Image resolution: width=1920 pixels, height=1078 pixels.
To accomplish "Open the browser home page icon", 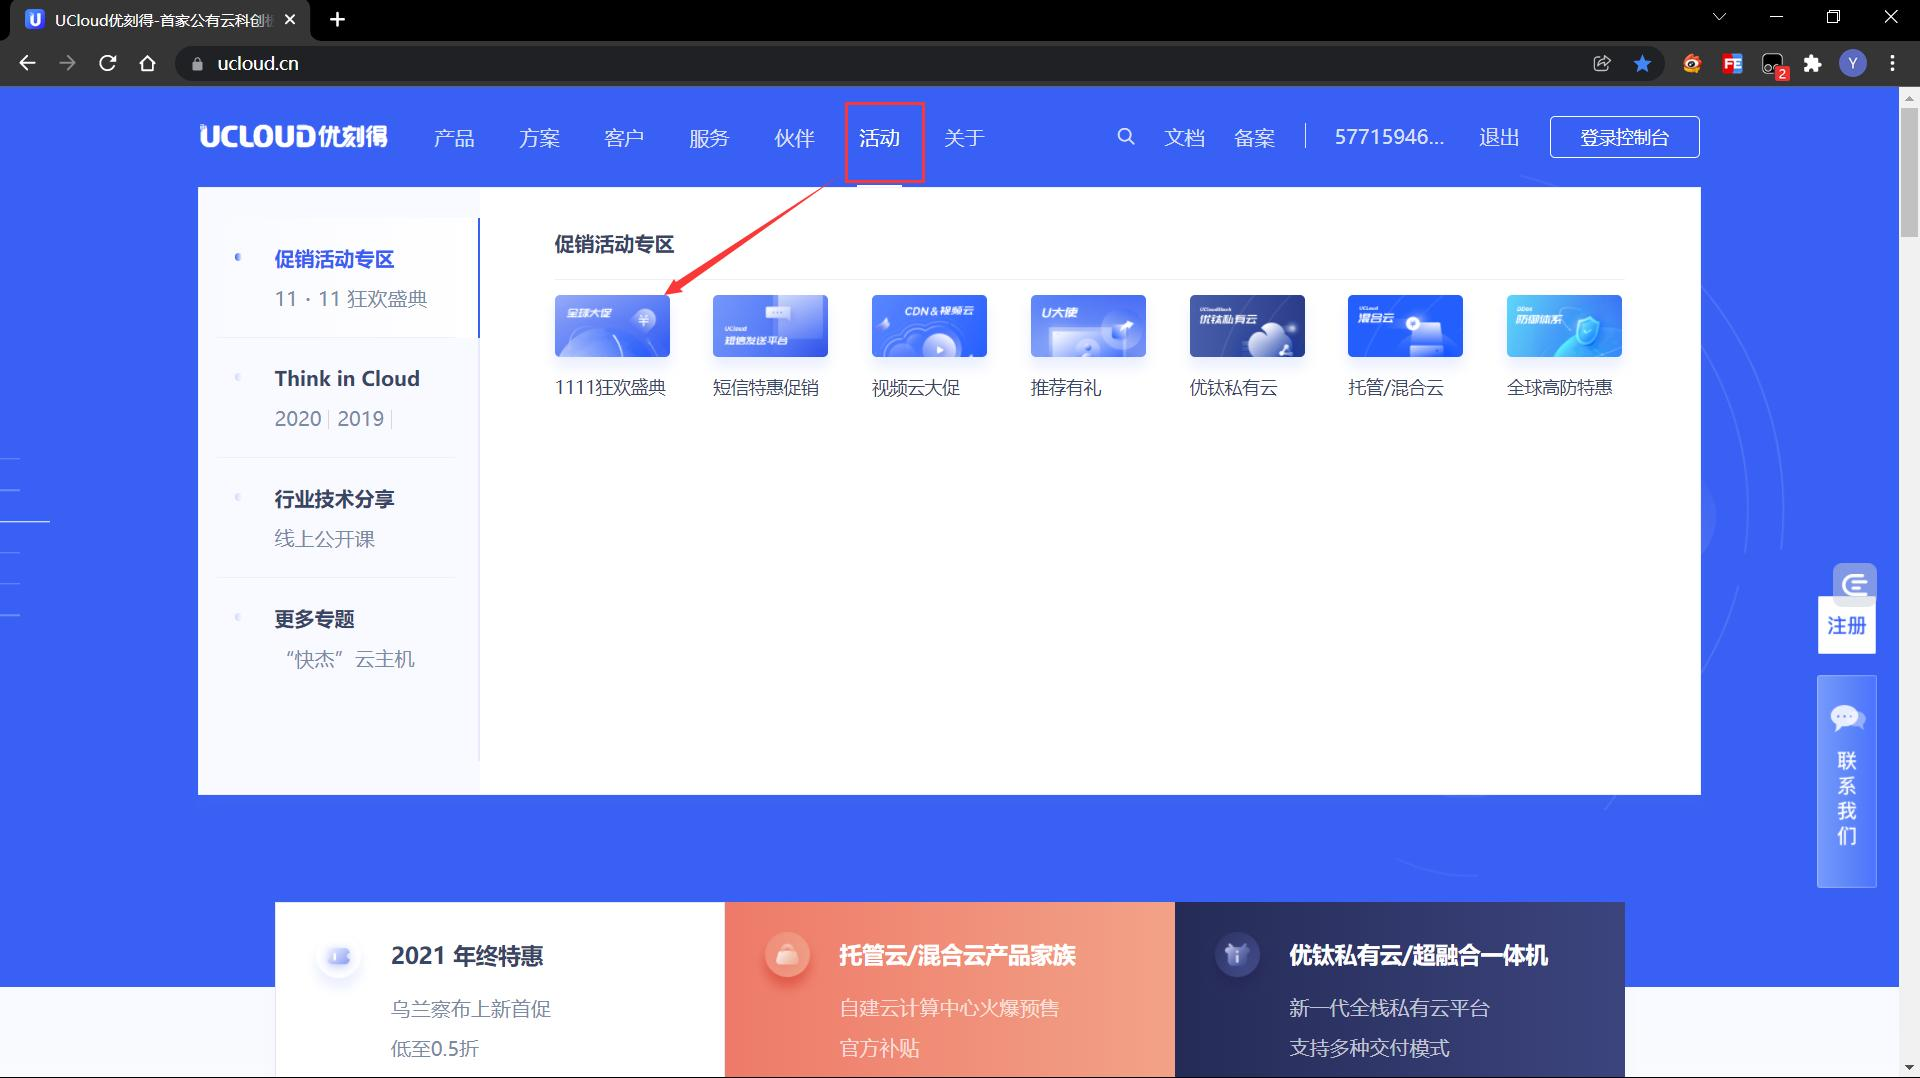I will pyautogui.click(x=148, y=63).
